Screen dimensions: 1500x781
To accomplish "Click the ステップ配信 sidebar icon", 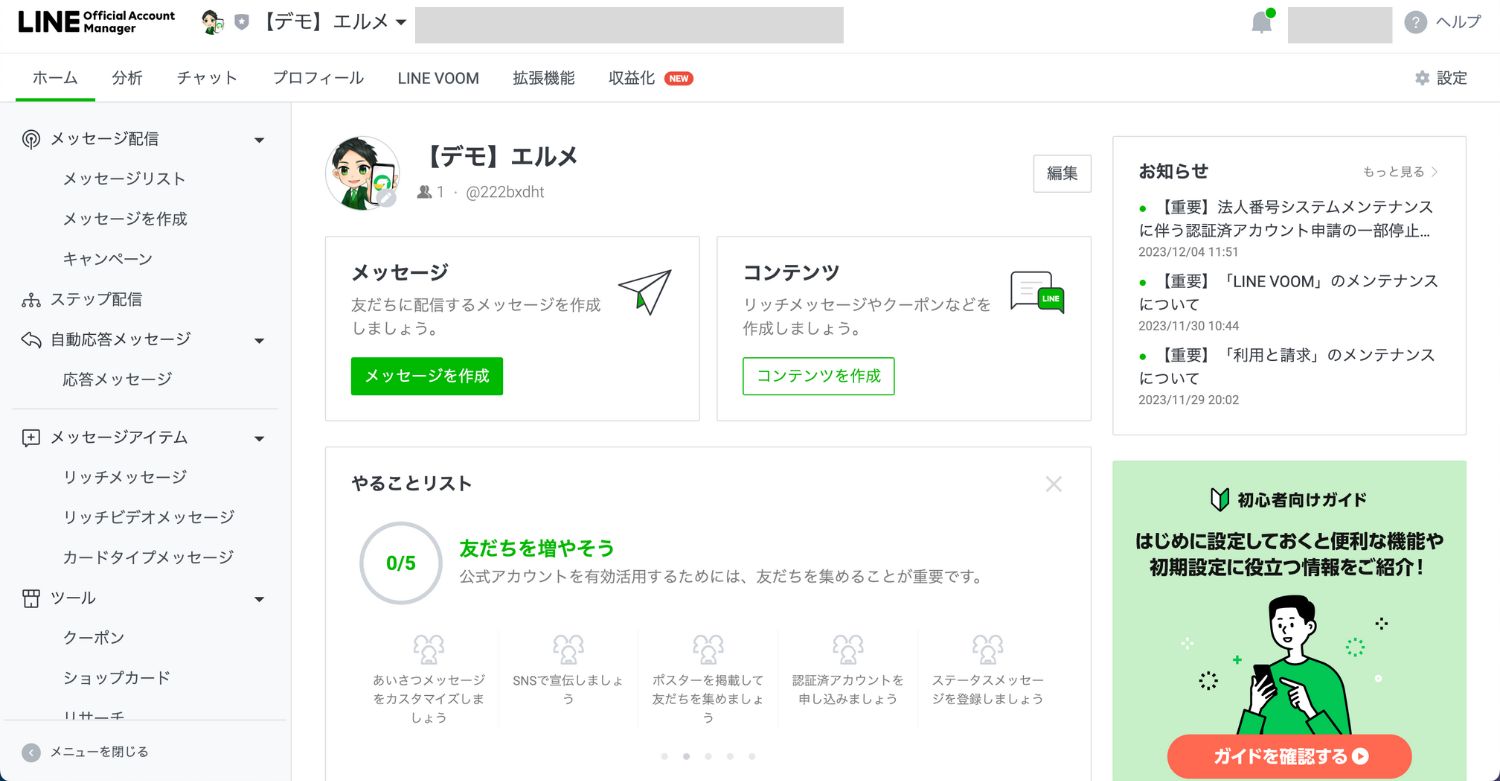I will pyautogui.click(x=30, y=299).
